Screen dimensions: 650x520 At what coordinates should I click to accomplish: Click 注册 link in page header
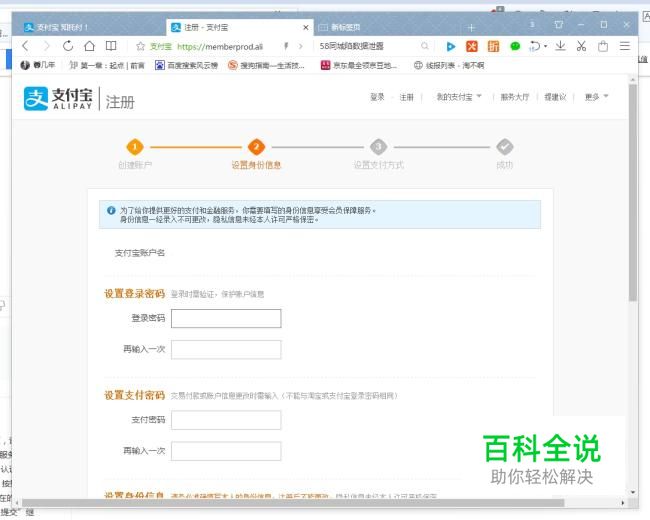point(406,97)
